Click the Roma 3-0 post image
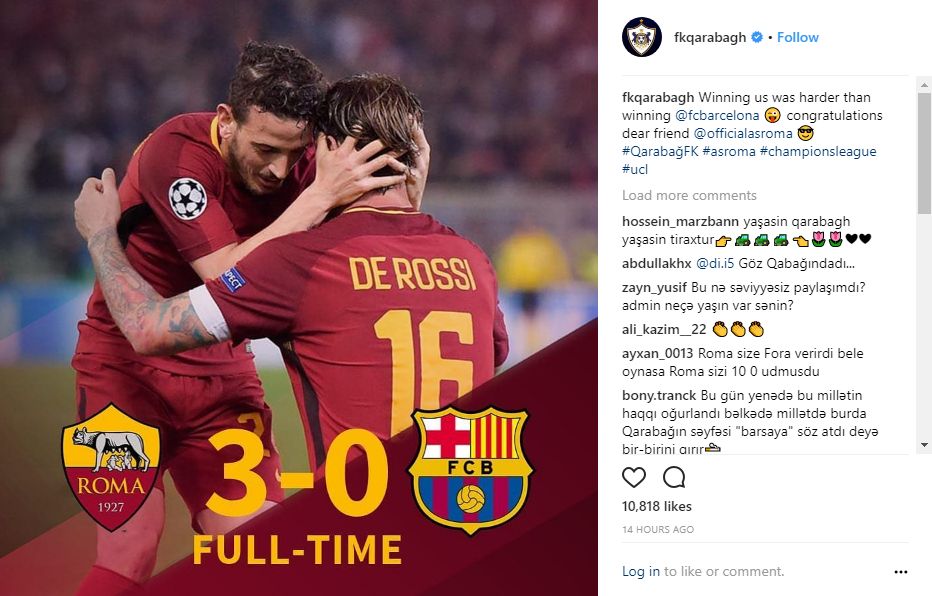Viewport: 932px width, 596px height. 298,298
